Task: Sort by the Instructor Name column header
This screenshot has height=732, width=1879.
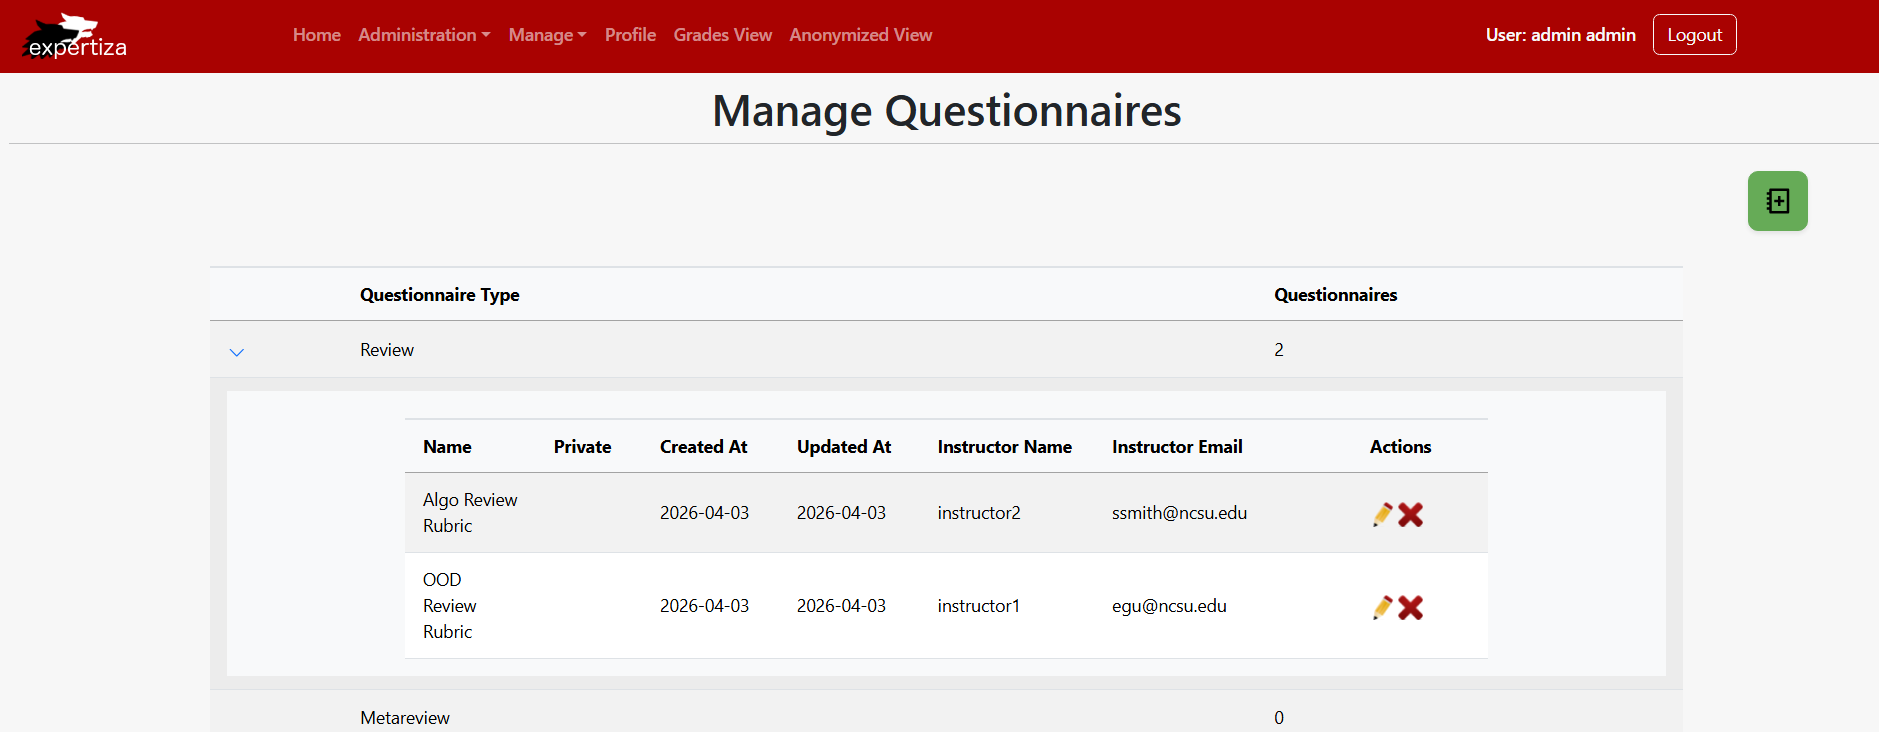Action: click(1005, 447)
